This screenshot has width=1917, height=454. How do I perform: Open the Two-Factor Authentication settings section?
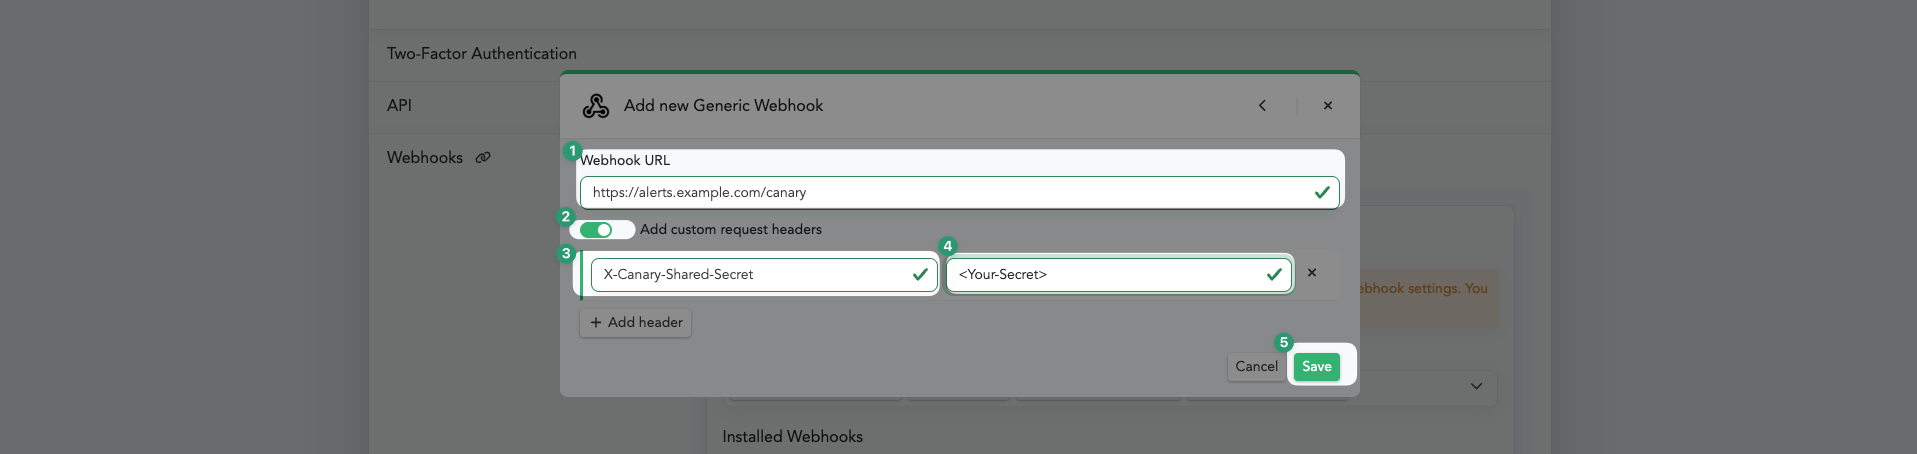(481, 54)
